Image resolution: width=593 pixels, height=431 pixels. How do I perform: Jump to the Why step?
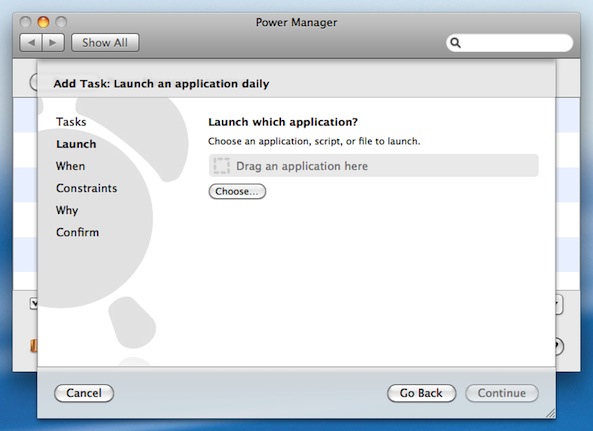point(67,210)
